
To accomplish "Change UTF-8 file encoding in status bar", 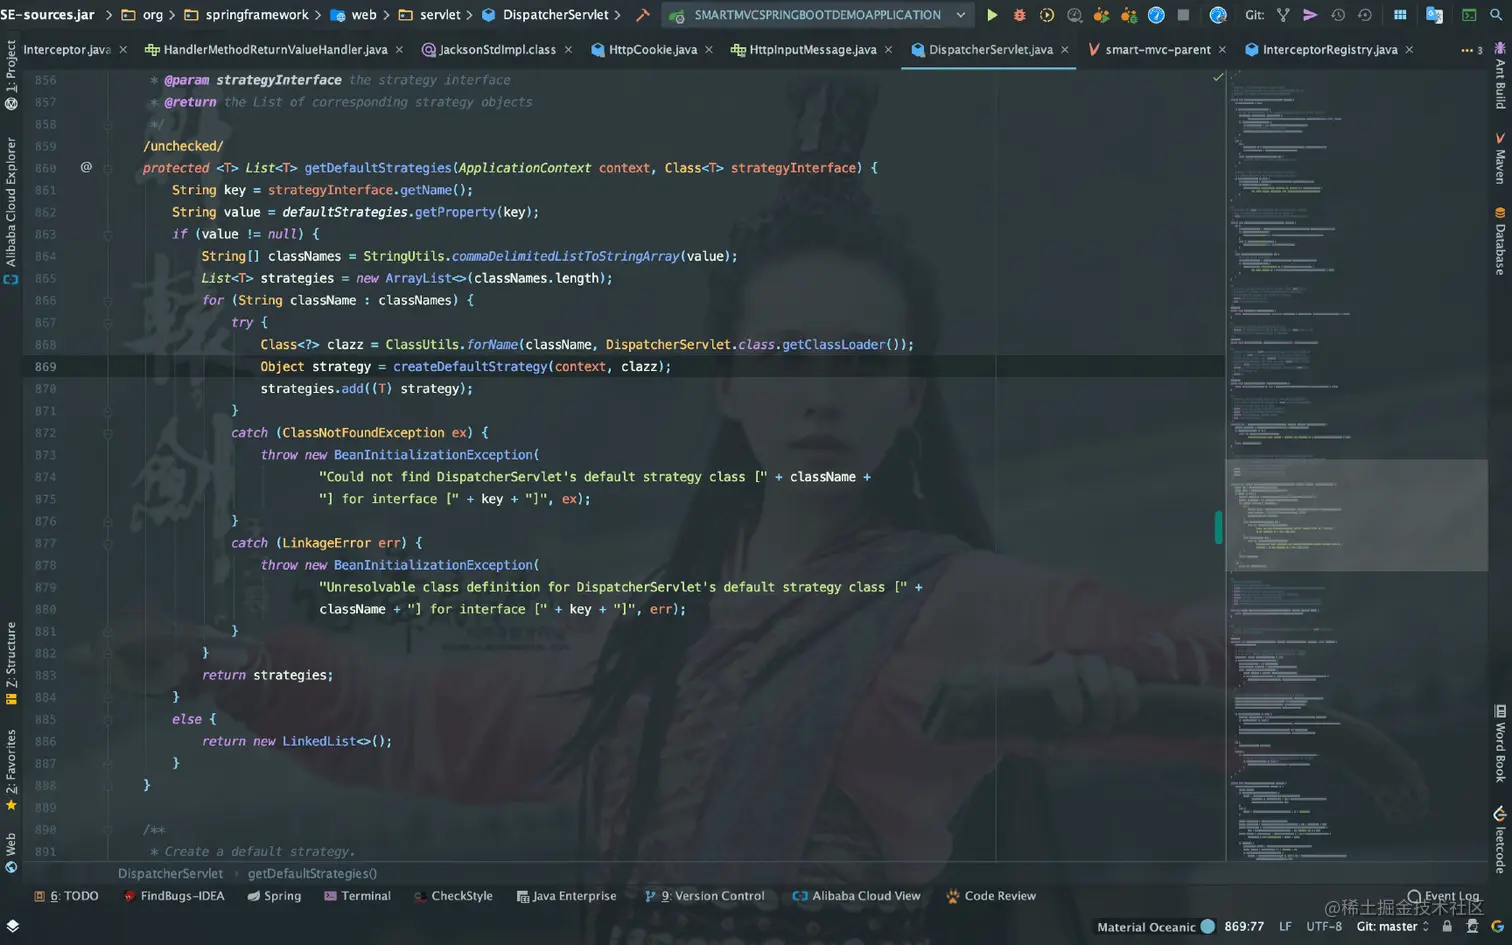I will tap(1324, 927).
